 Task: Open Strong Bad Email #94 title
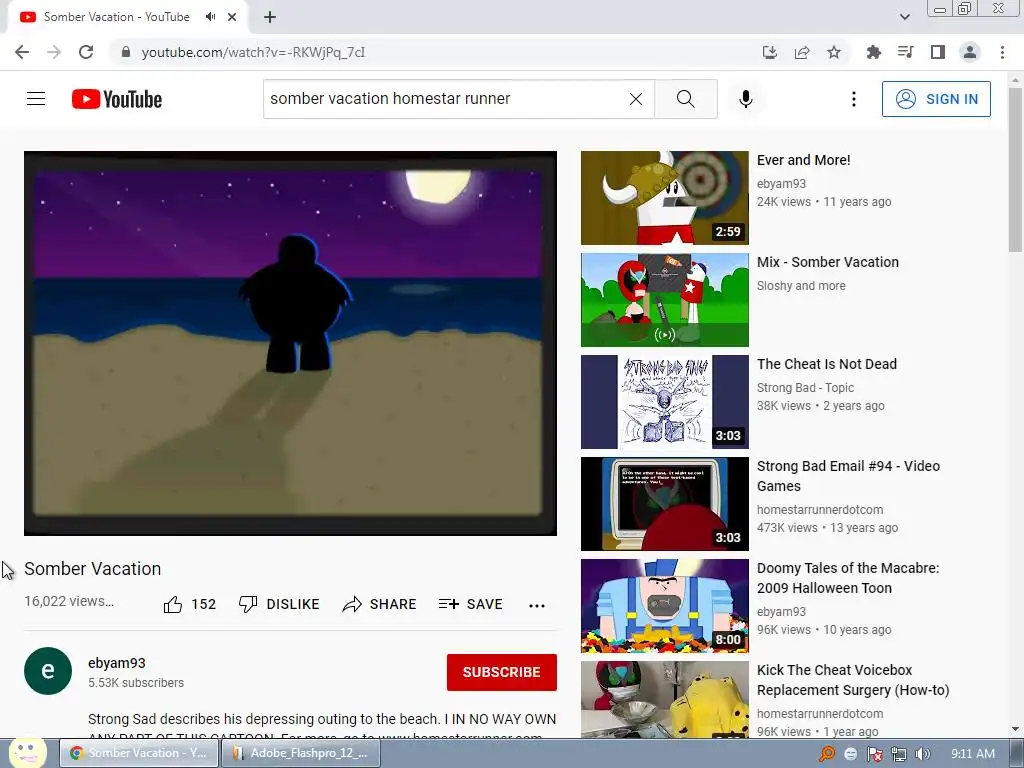click(x=848, y=475)
